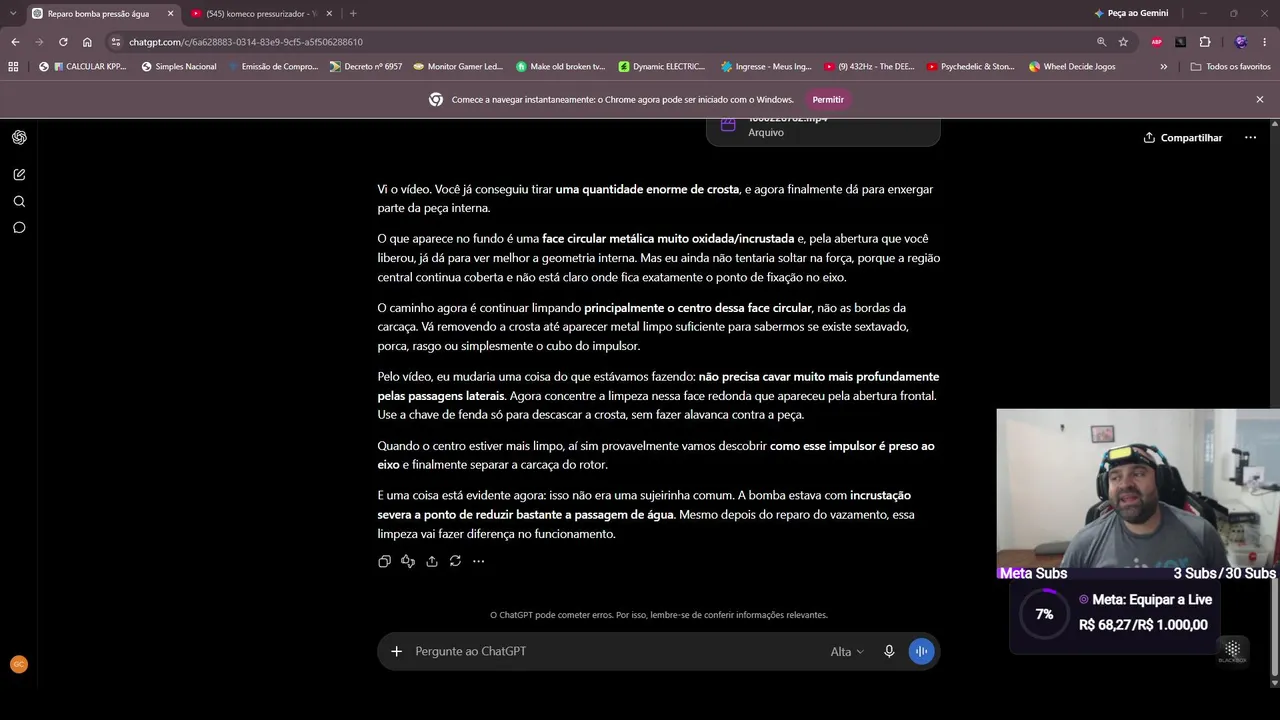Open the dark extension icon beside ABP
This screenshot has width=1280, height=720.
tap(1181, 42)
